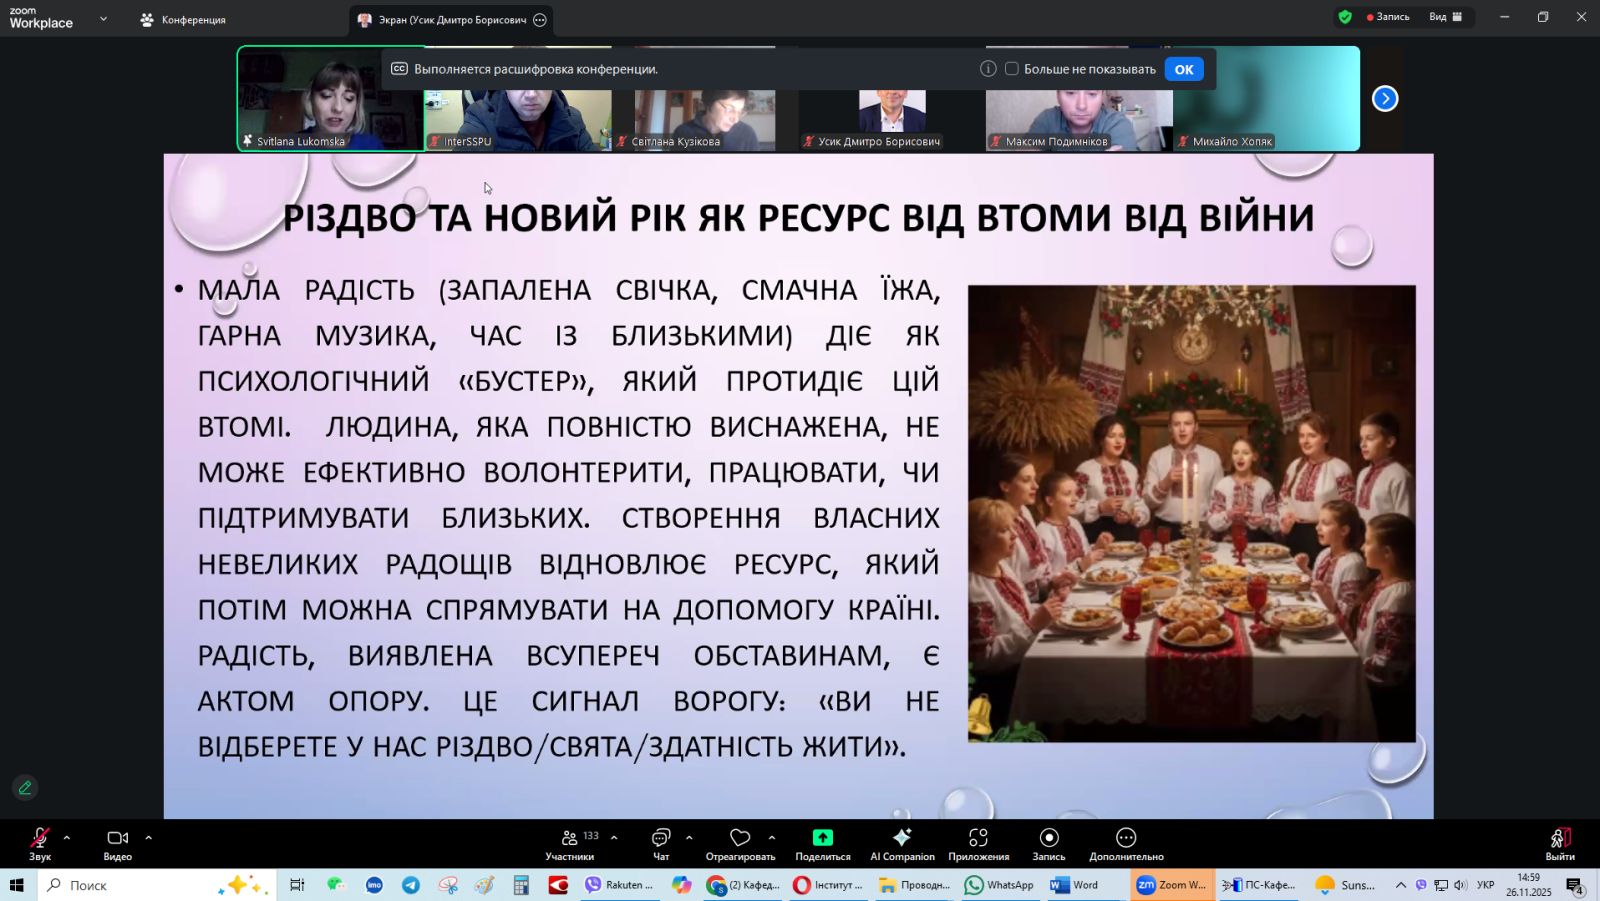
Task: Check the Больше не показывать checkbox
Action: click(1012, 69)
